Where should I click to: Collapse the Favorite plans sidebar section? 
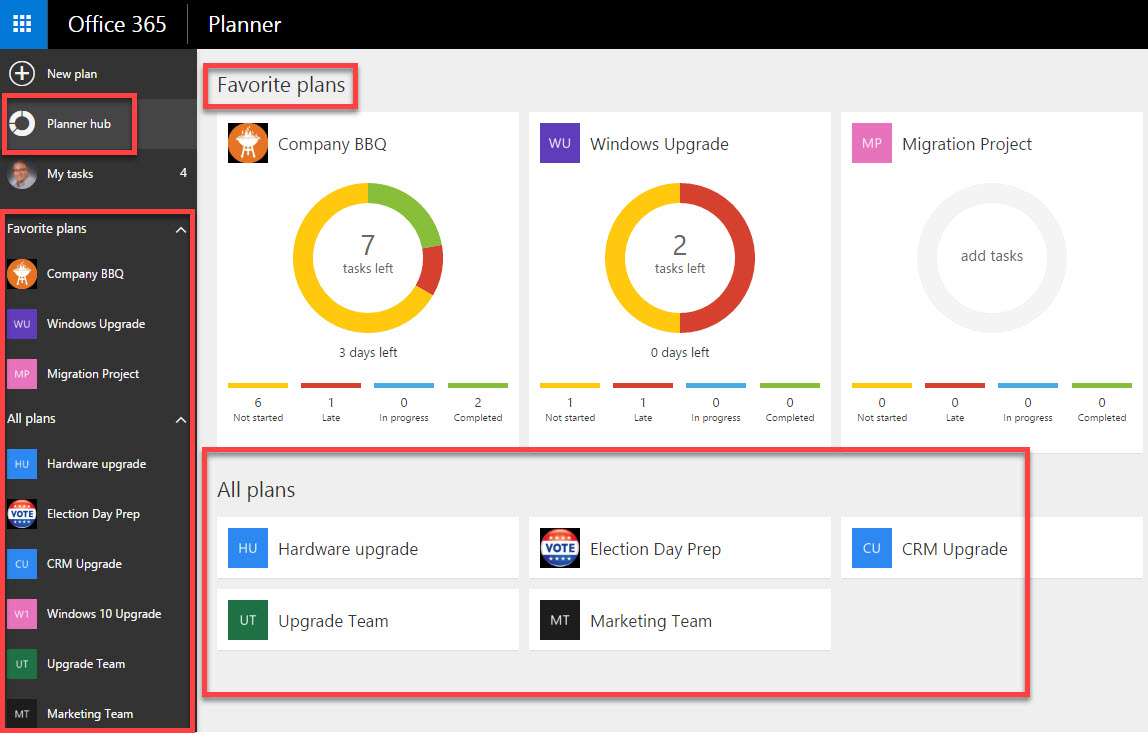(181, 229)
